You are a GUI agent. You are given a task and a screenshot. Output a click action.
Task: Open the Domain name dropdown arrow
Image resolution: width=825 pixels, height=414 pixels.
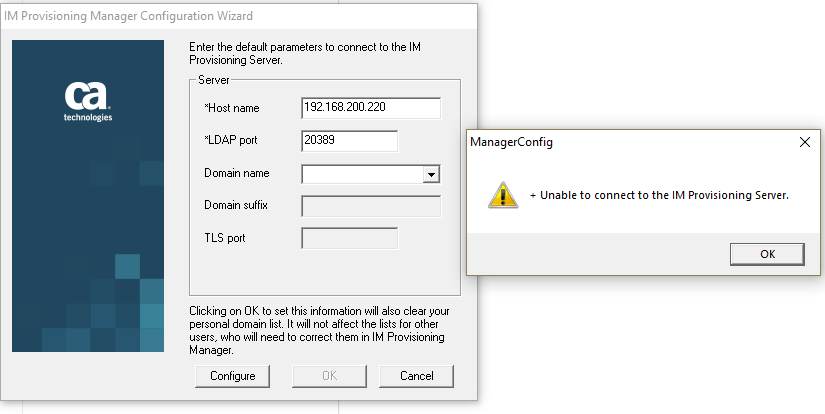[x=431, y=174]
